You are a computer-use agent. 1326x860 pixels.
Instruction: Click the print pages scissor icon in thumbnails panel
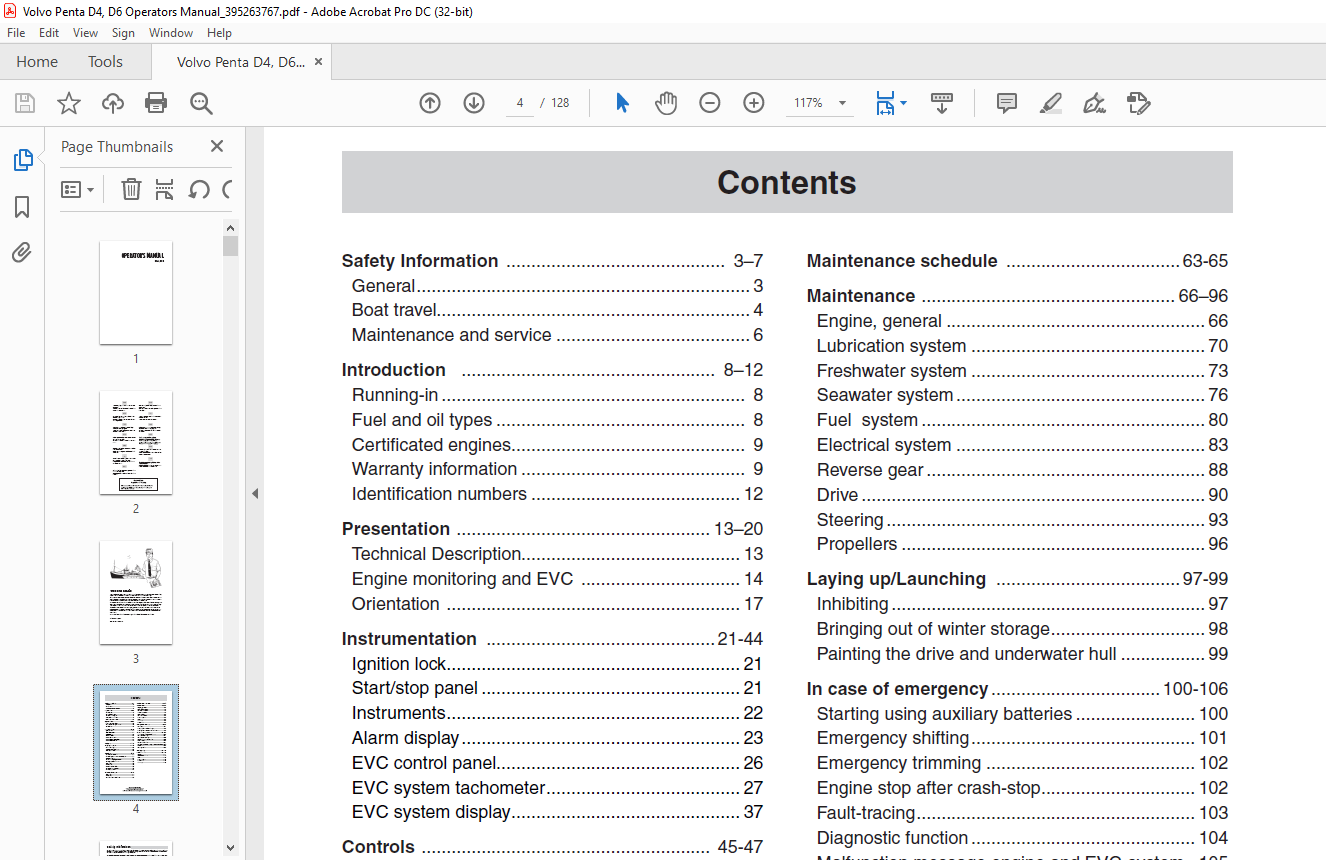coord(165,189)
